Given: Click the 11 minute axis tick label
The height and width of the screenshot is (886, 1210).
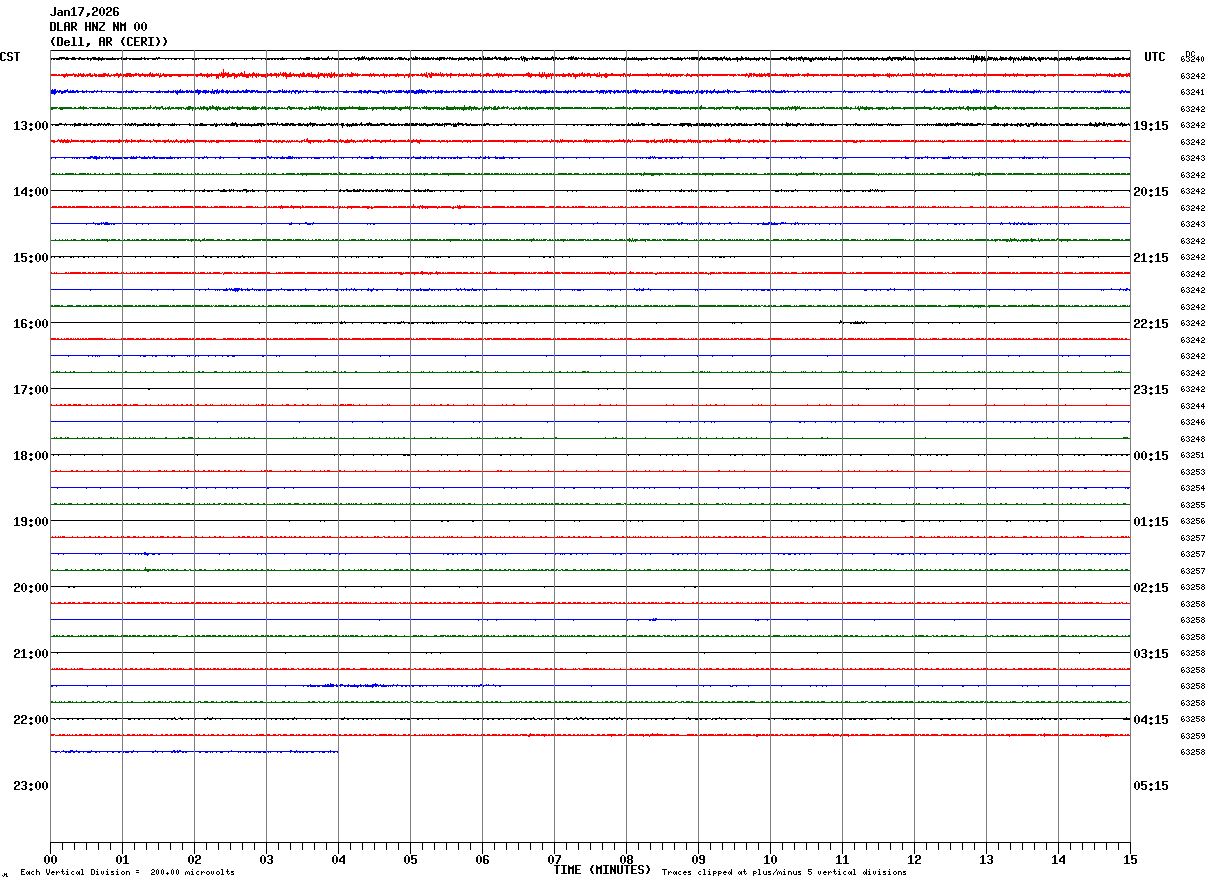Looking at the screenshot, I should point(842,860).
